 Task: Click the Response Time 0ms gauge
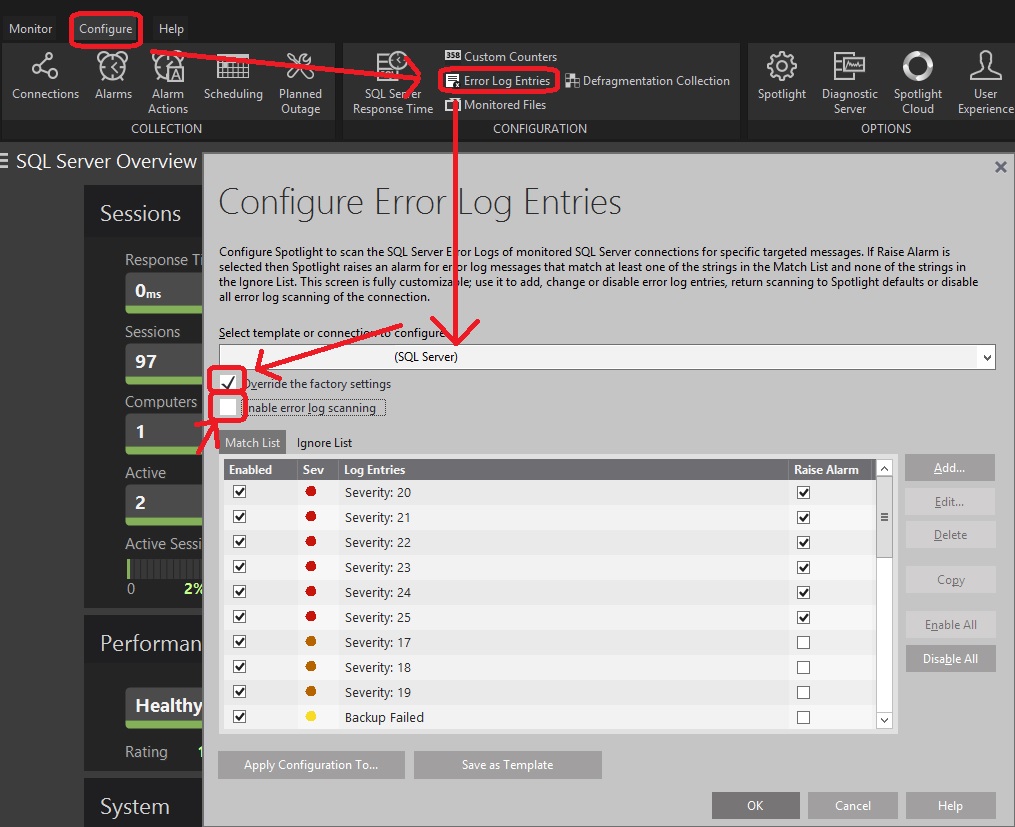tap(164, 291)
